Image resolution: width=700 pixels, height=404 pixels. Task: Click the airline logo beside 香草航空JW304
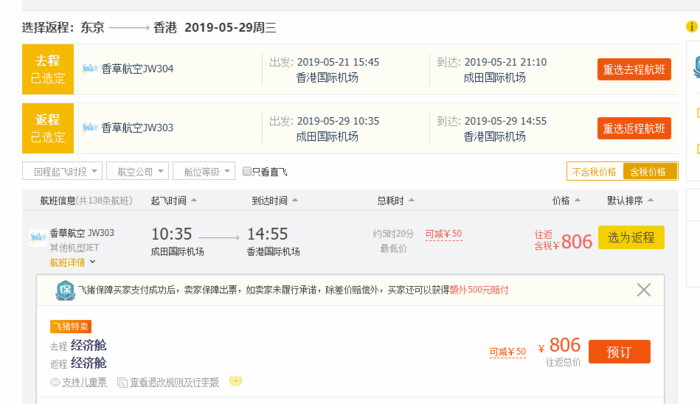[90, 69]
